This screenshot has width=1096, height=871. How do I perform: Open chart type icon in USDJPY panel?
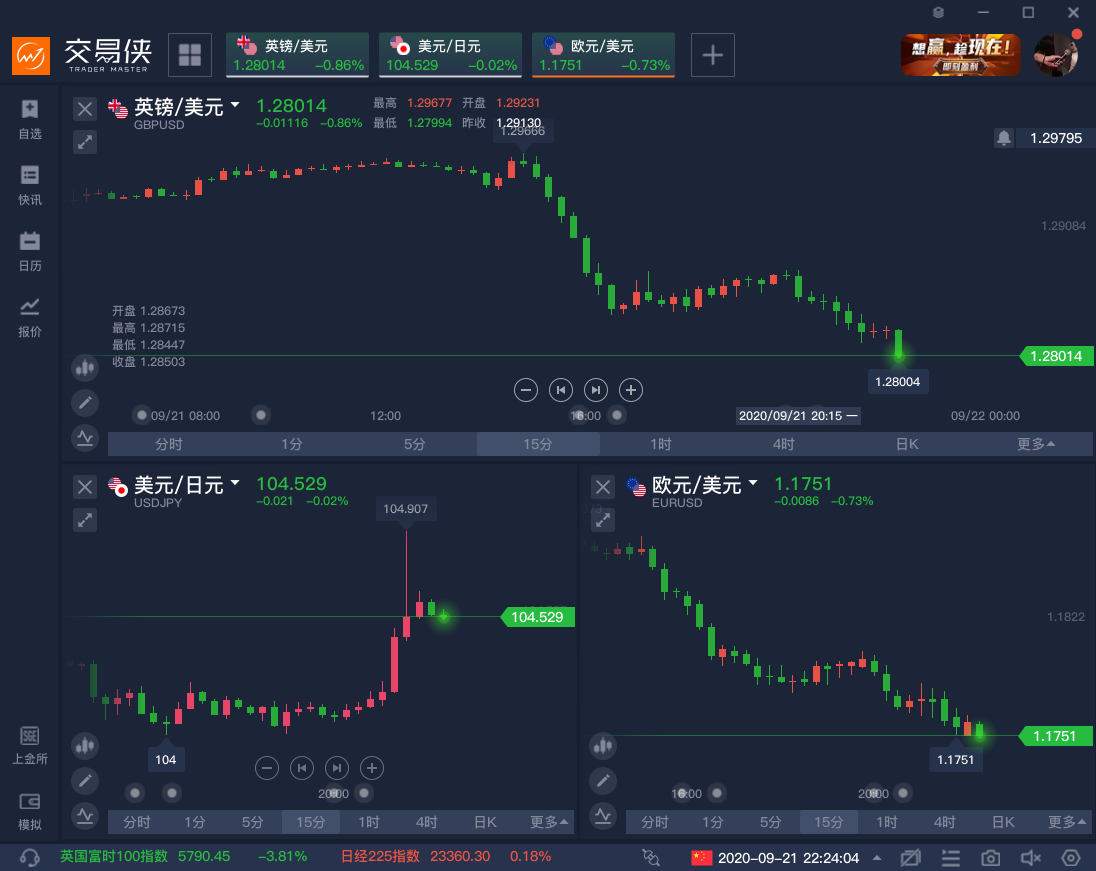(85, 745)
